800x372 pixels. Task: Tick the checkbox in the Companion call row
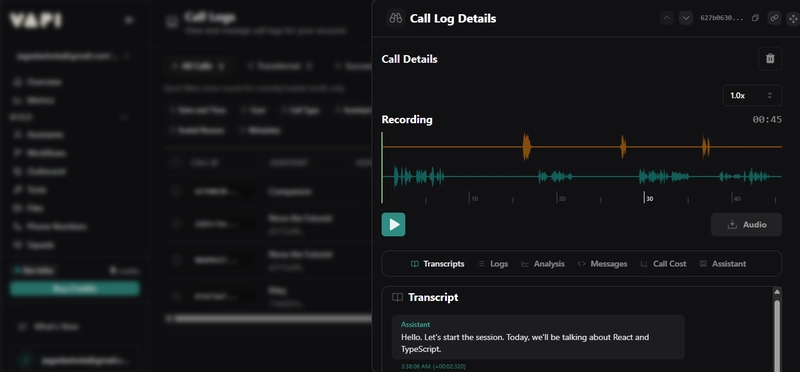tap(177, 191)
